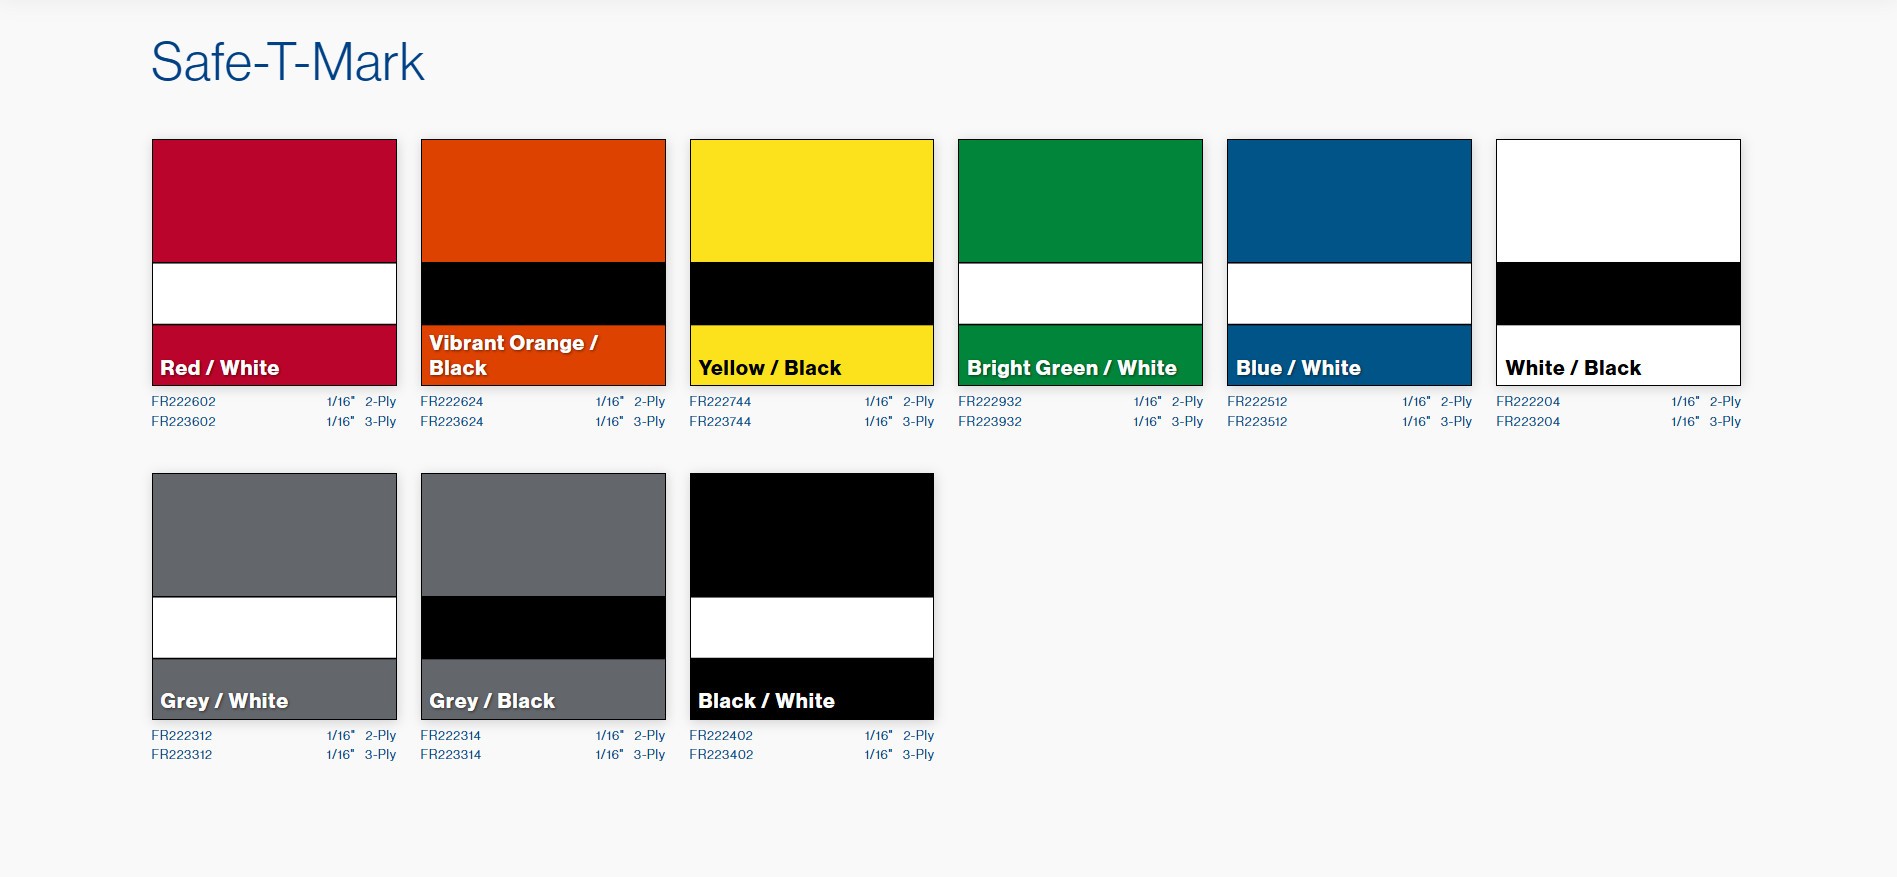This screenshot has height=877, width=1897.
Task: Select the Red / White swatch
Action: tap(274, 262)
